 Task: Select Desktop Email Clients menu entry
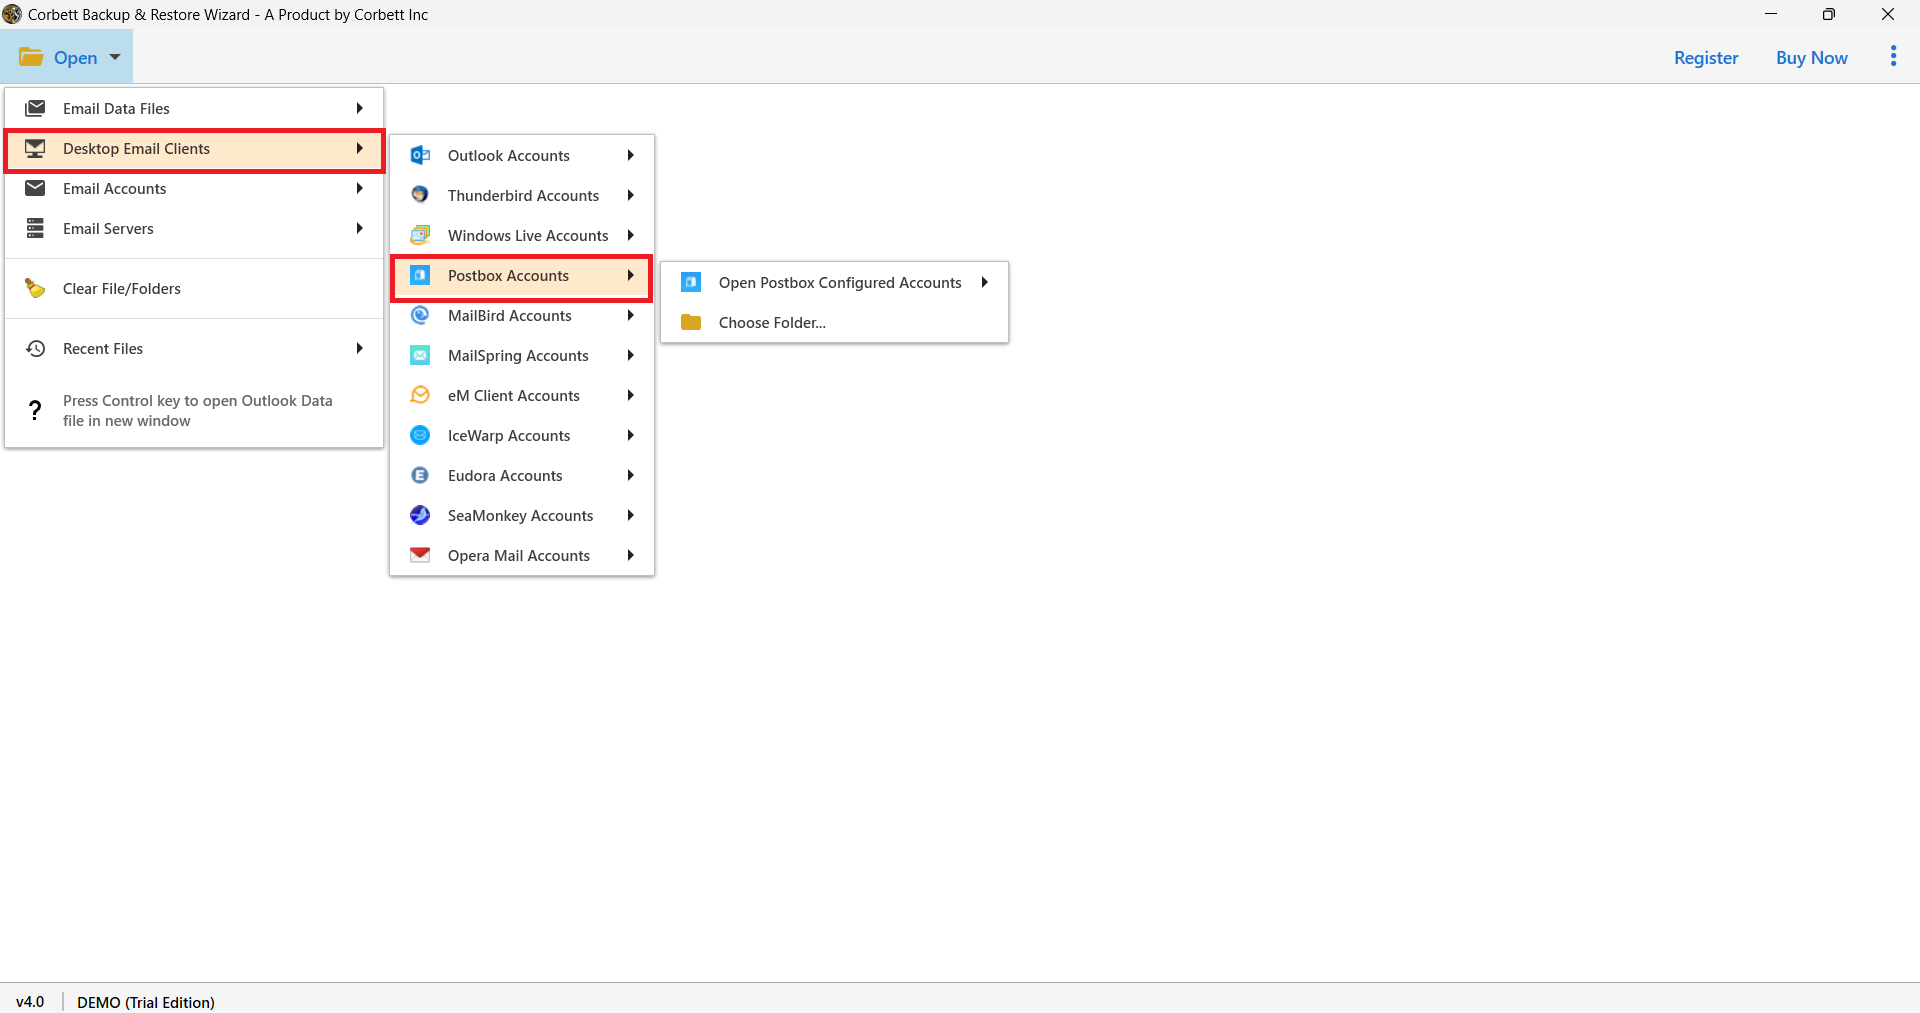(x=194, y=149)
